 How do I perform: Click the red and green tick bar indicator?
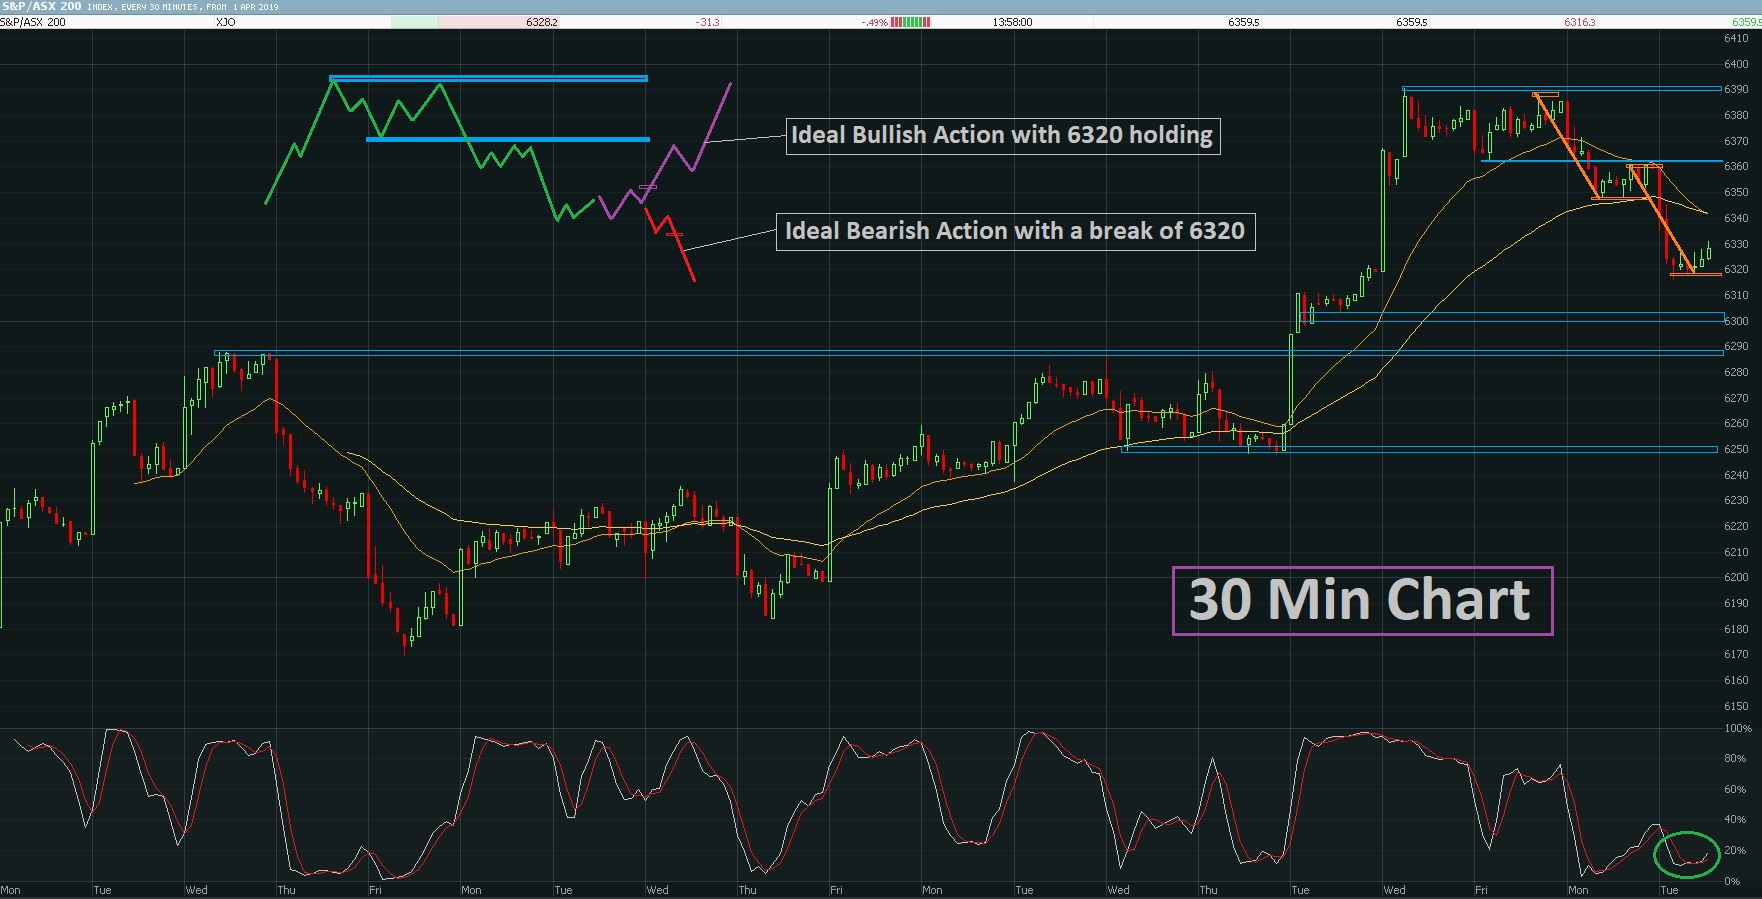coord(910,22)
